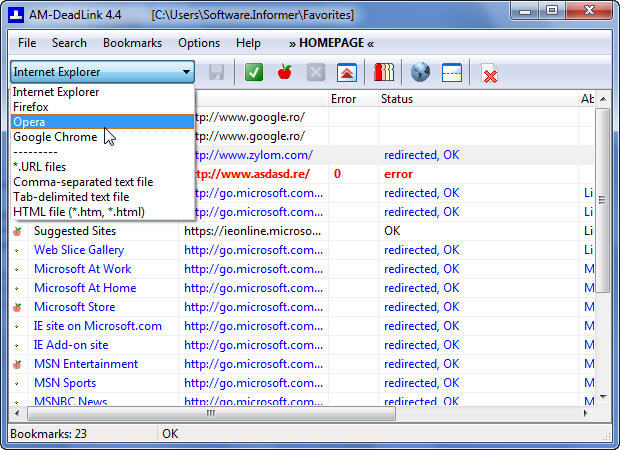Click the 'OK' status bar message
The height and width of the screenshot is (450, 620).
tap(170, 434)
